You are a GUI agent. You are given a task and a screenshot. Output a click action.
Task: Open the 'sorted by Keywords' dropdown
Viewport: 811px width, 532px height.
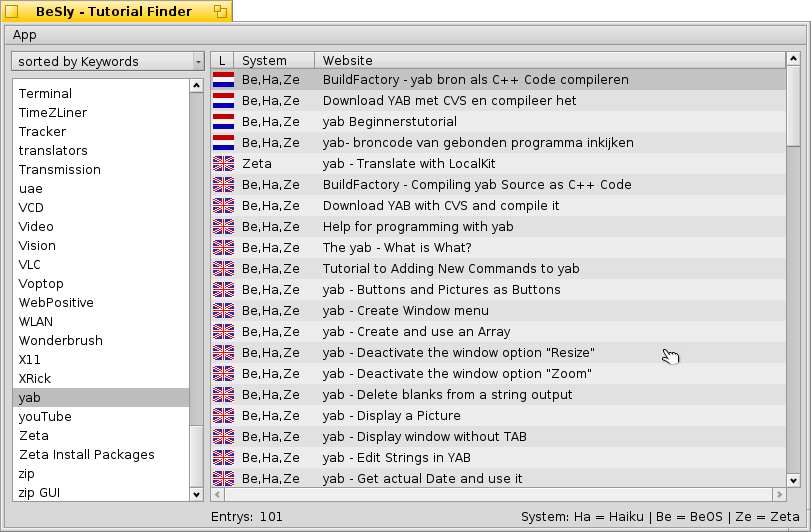(108, 62)
